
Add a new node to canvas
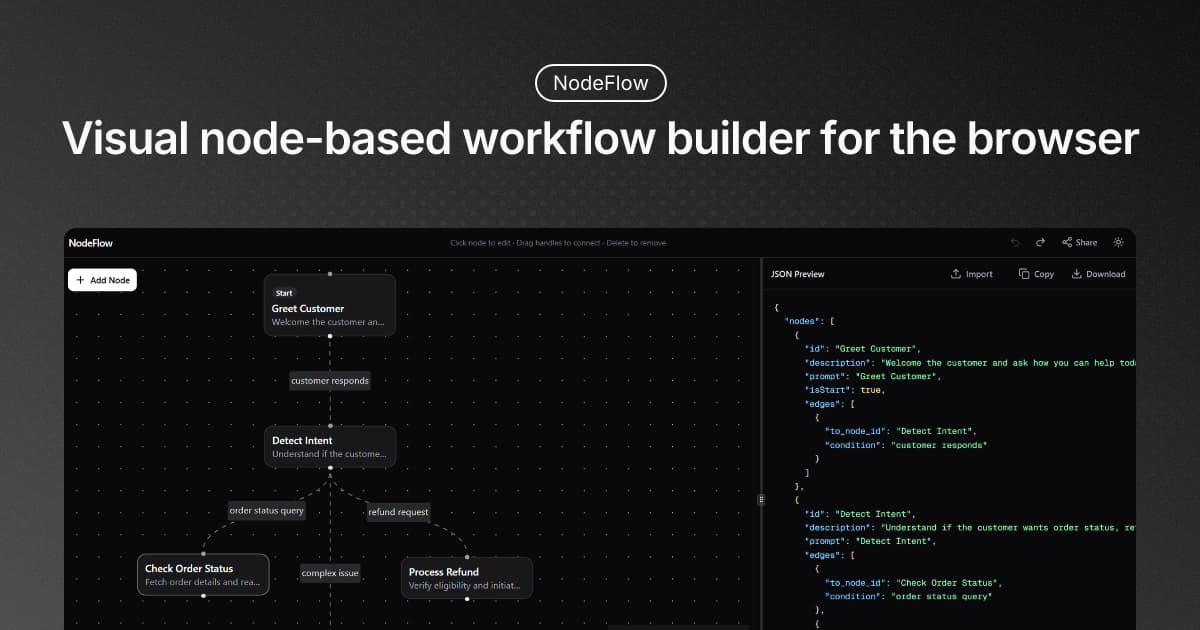point(102,280)
